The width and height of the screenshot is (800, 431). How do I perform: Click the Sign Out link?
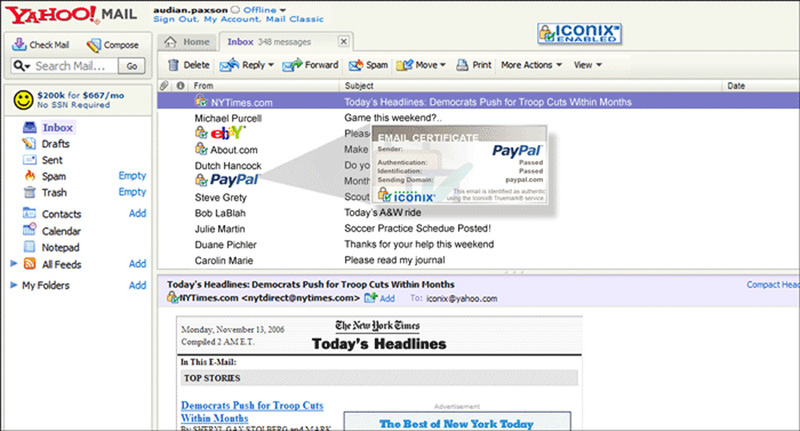click(176, 19)
